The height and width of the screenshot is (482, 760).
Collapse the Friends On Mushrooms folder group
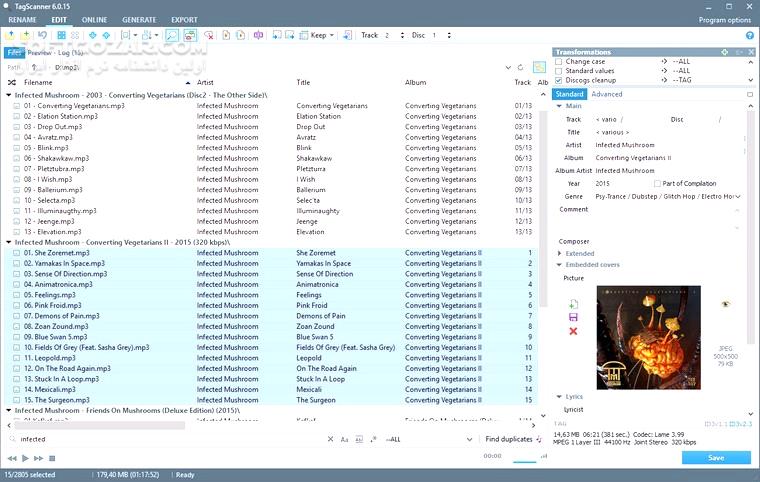tap(9, 410)
